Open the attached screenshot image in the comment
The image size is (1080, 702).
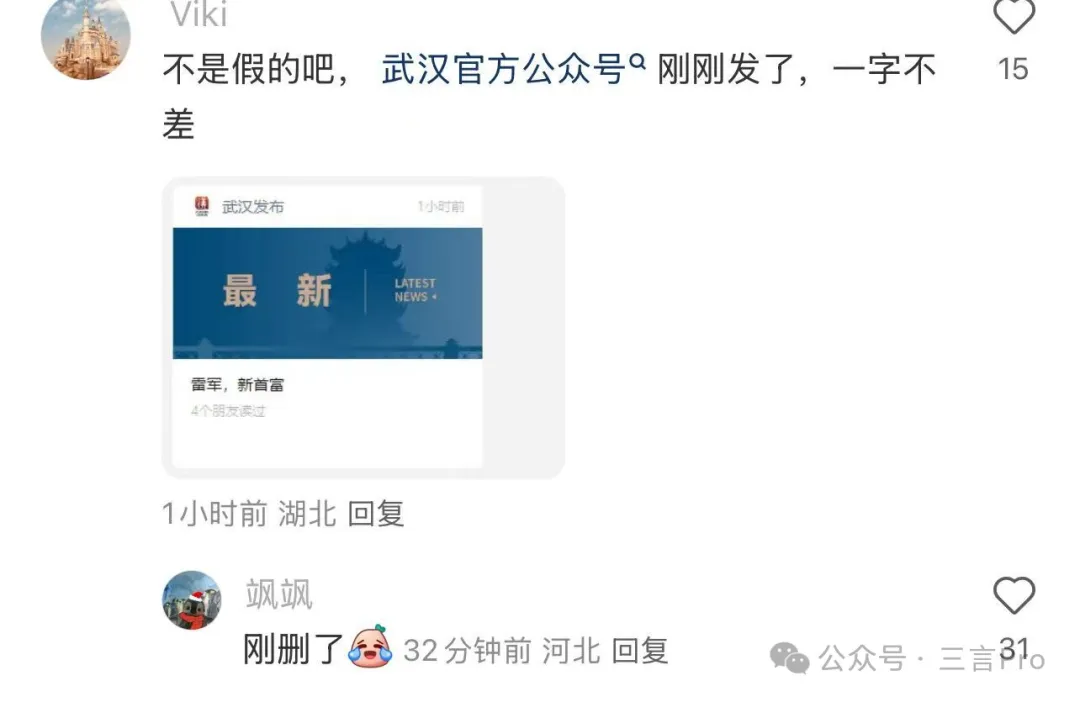point(363,327)
